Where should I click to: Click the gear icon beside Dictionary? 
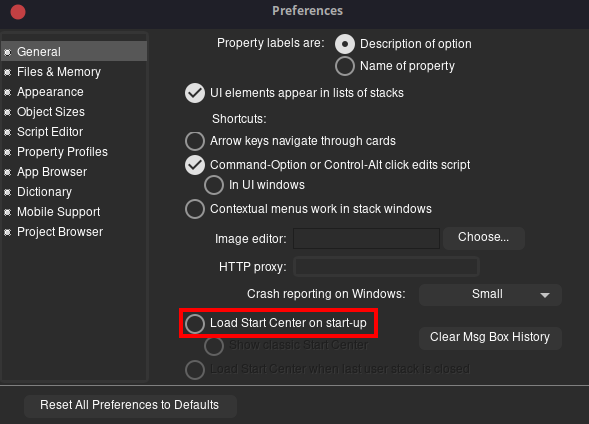tap(8, 192)
